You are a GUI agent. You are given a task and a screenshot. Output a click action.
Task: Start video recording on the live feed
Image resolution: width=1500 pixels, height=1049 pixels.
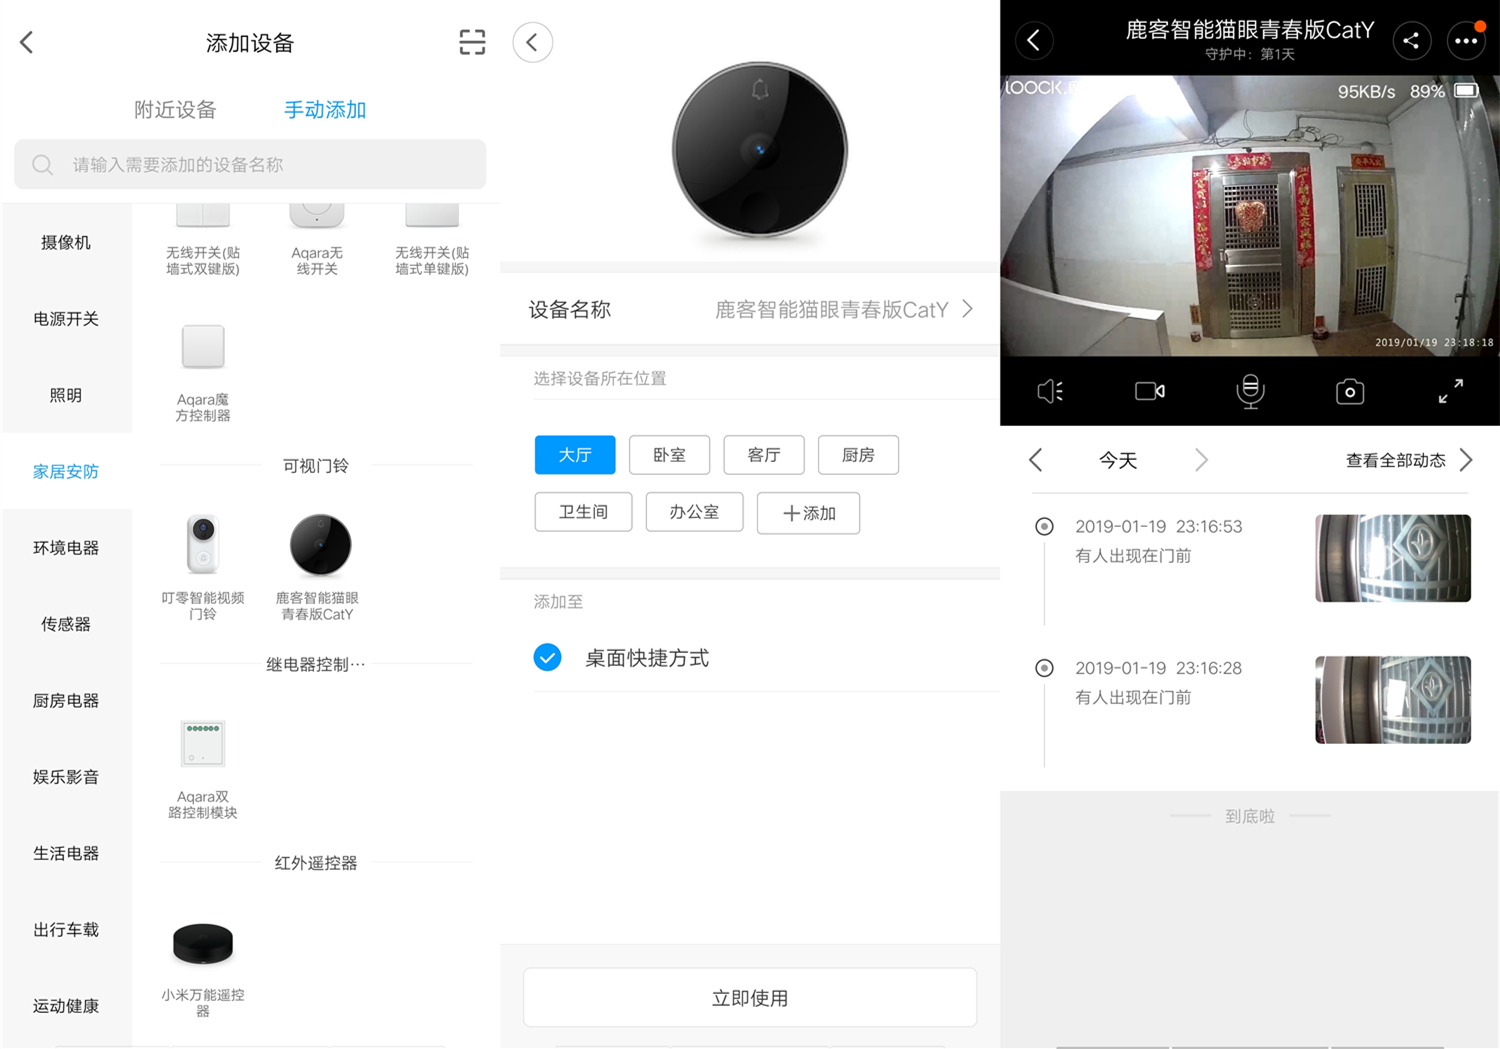coord(1149,391)
